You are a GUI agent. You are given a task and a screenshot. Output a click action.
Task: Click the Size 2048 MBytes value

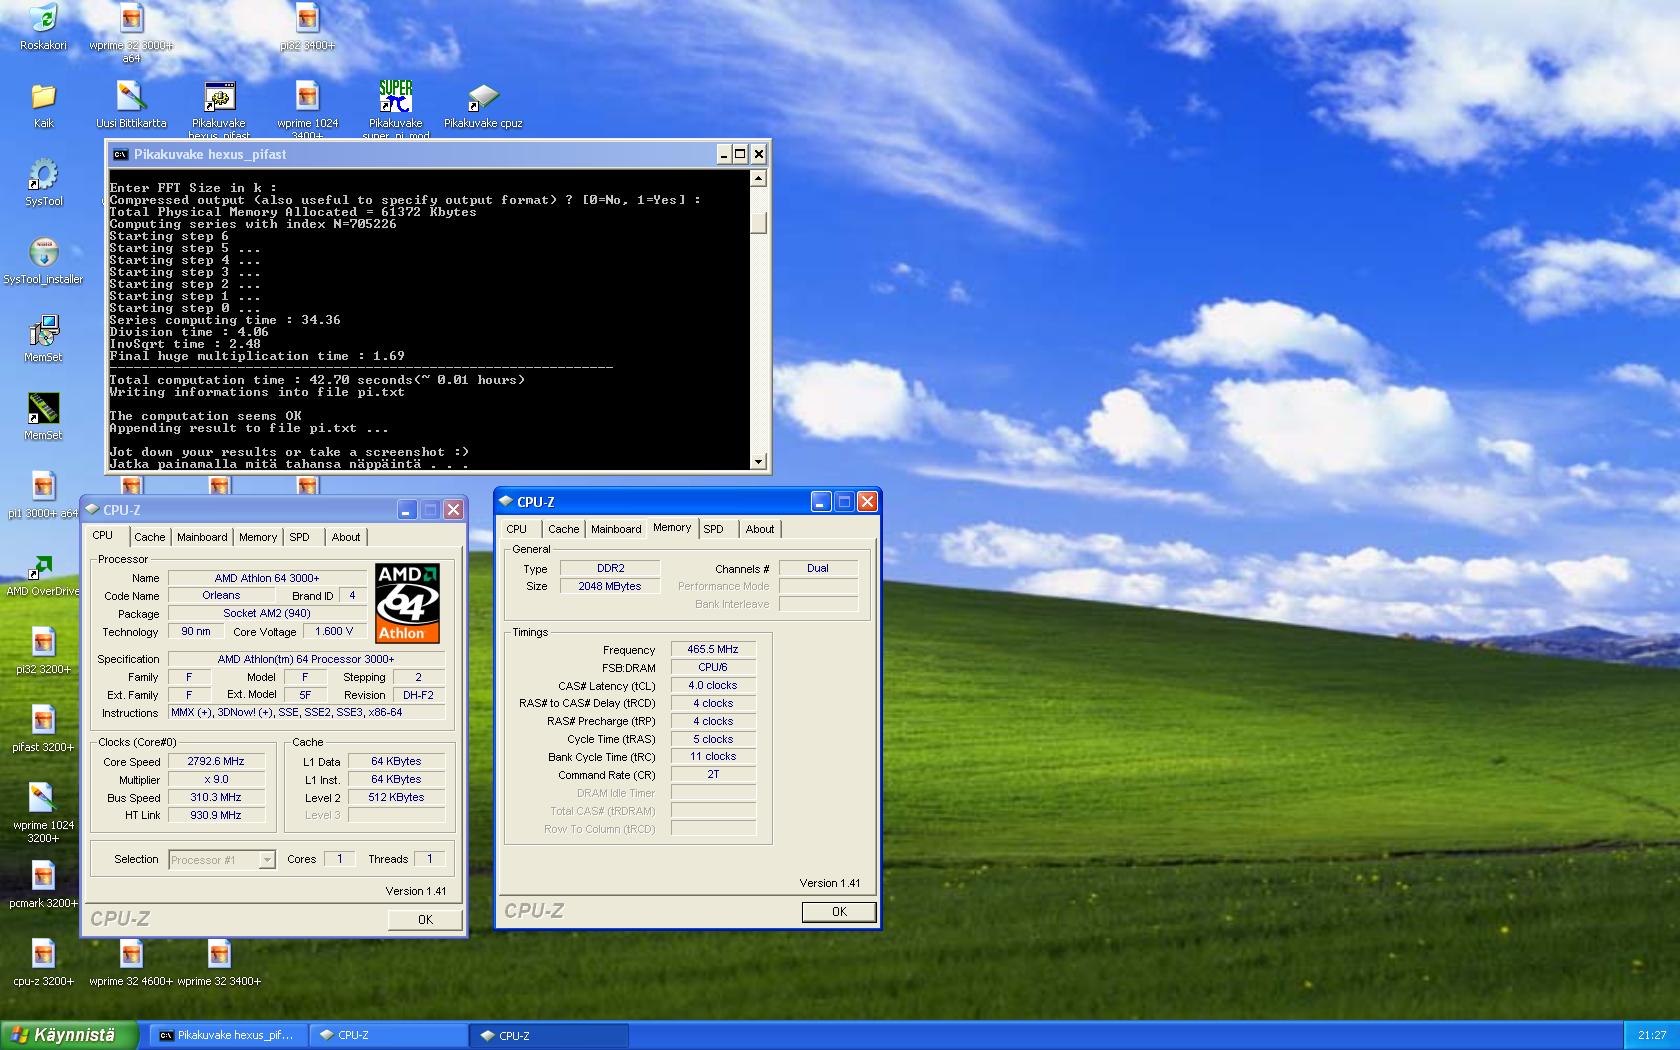[610, 586]
